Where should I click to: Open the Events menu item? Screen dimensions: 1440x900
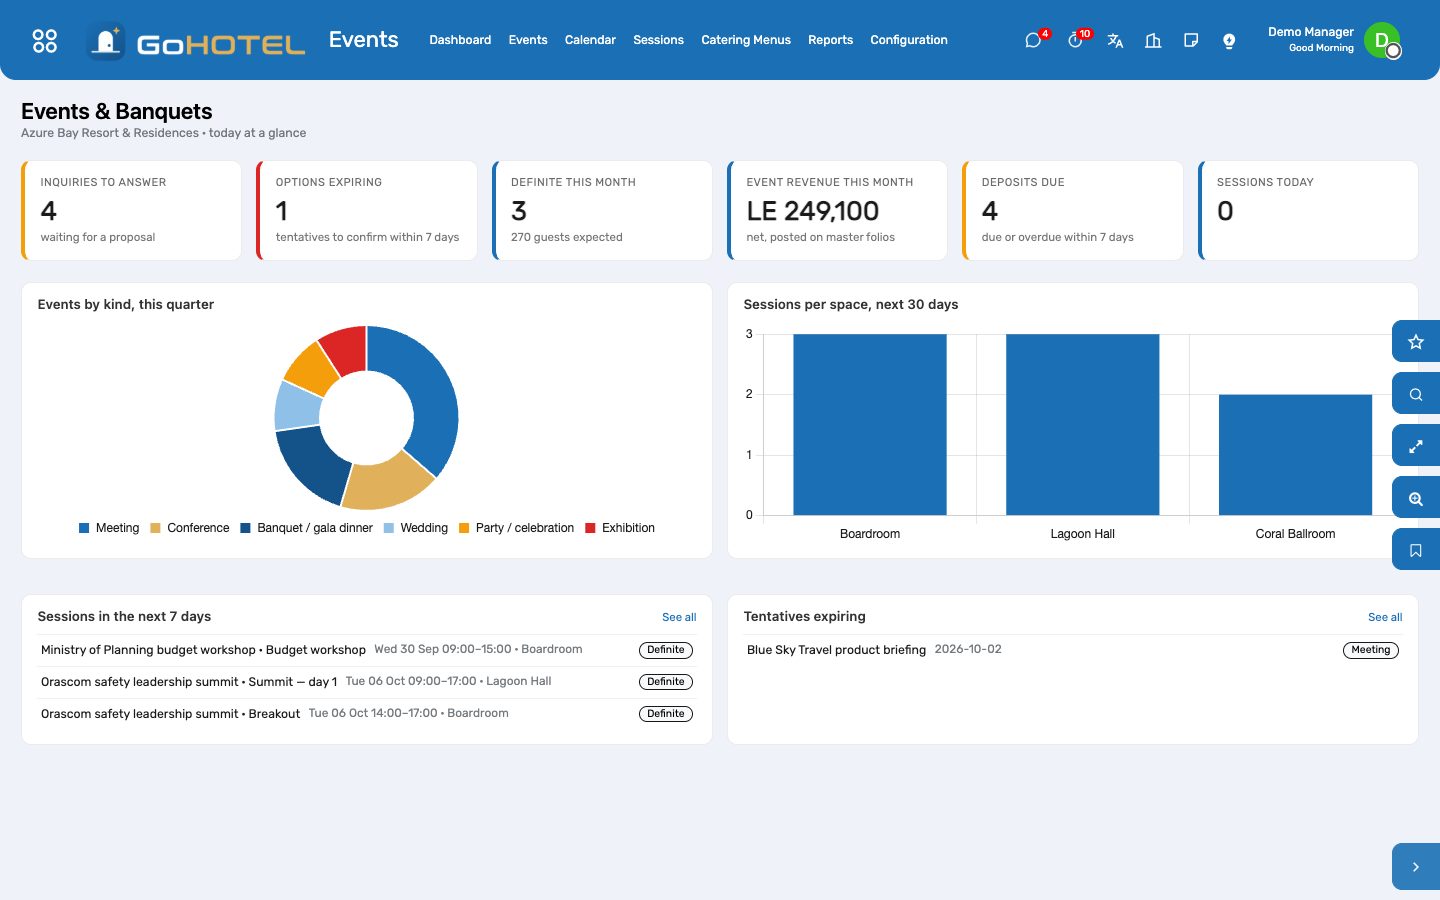pyautogui.click(x=528, y=40)
